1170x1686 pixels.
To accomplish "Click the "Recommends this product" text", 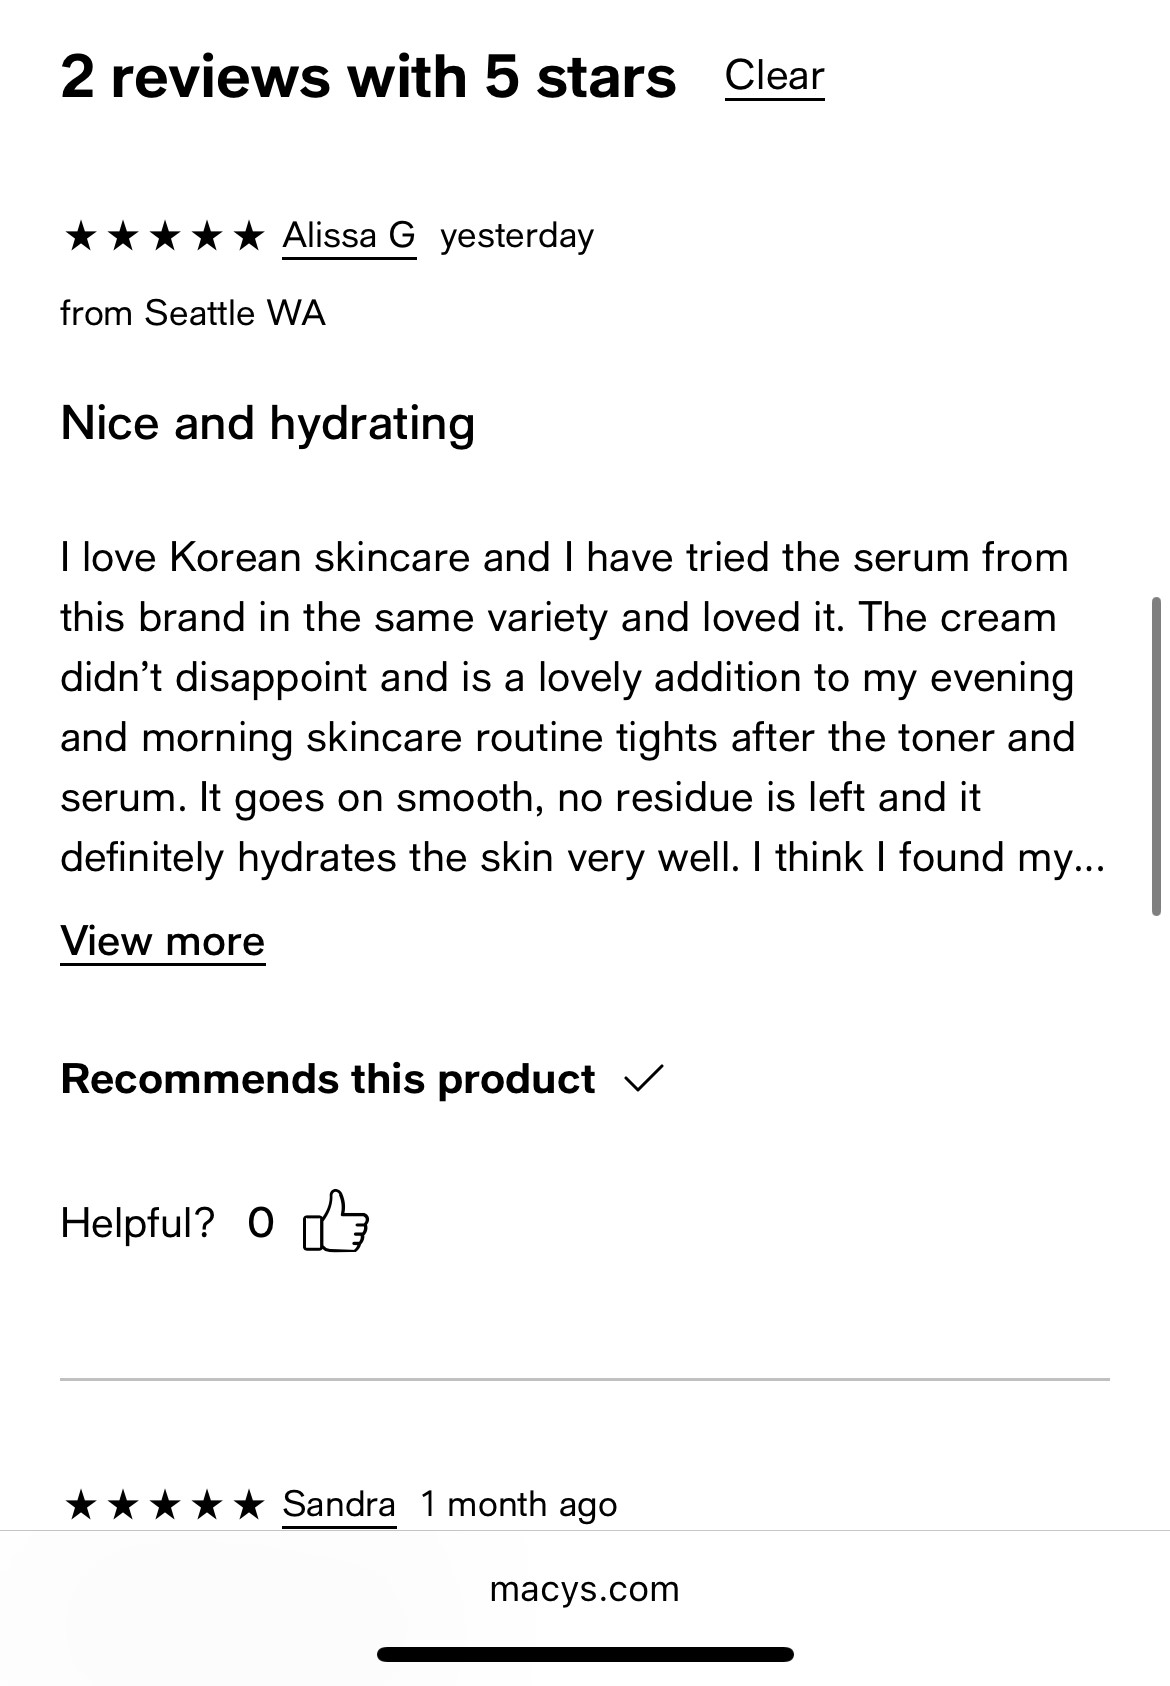I will pos(328,1079).
